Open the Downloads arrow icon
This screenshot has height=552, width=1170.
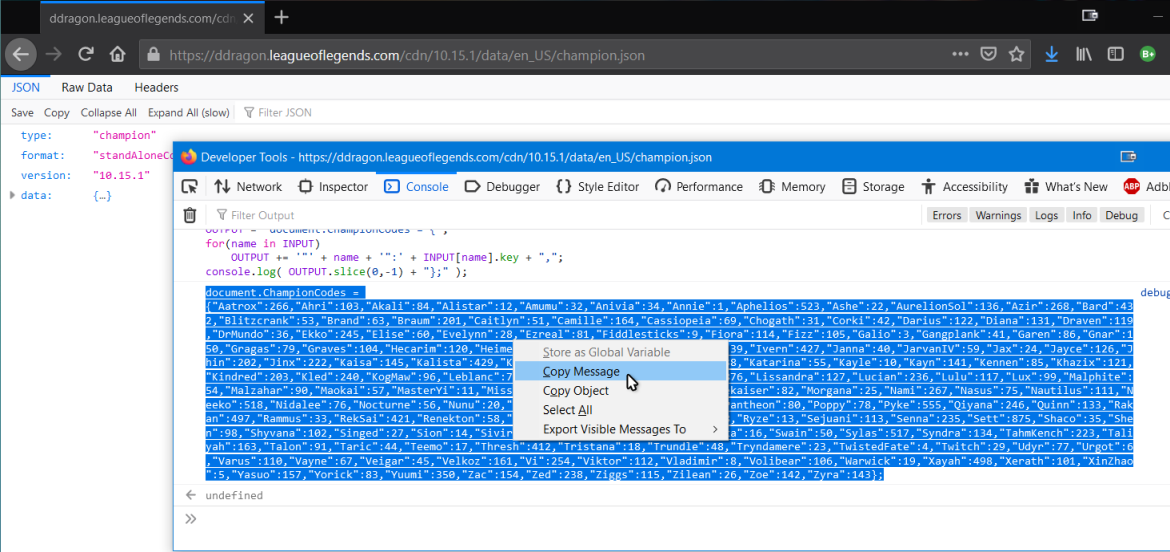point(1051,54)
